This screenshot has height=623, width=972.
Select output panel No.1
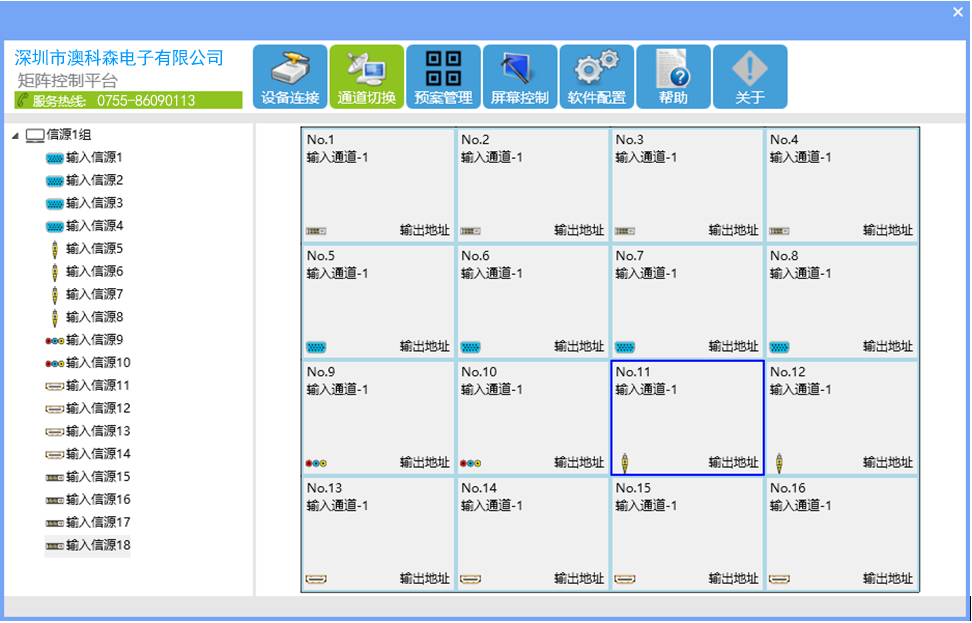(x=378, y=185)
